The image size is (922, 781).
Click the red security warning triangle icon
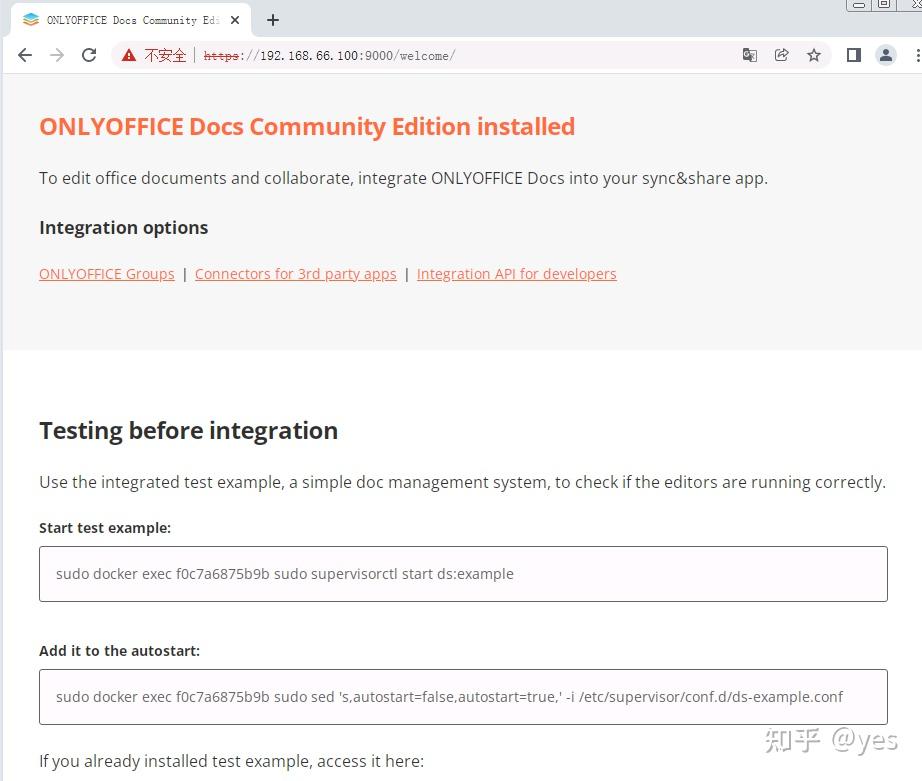tap(128, 55)
